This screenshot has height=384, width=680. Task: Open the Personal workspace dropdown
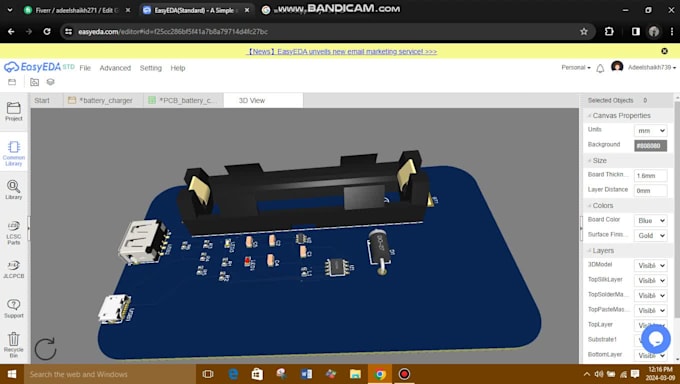coord(576,68)
